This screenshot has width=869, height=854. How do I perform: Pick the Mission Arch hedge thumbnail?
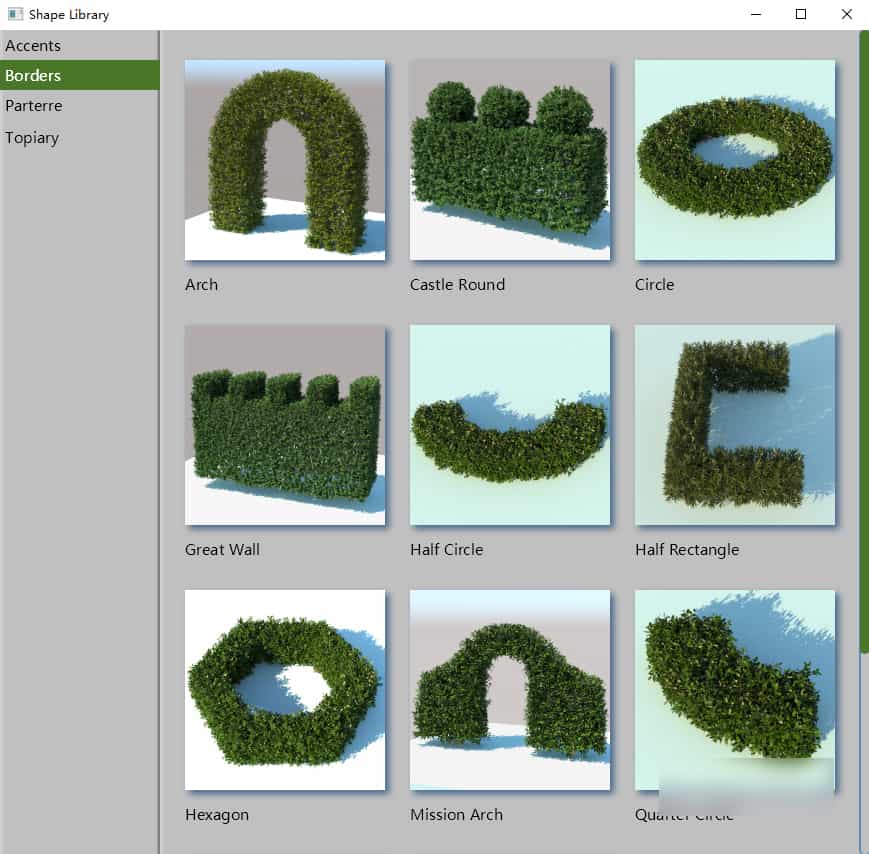pyautogui.click(x=510, y=690)
